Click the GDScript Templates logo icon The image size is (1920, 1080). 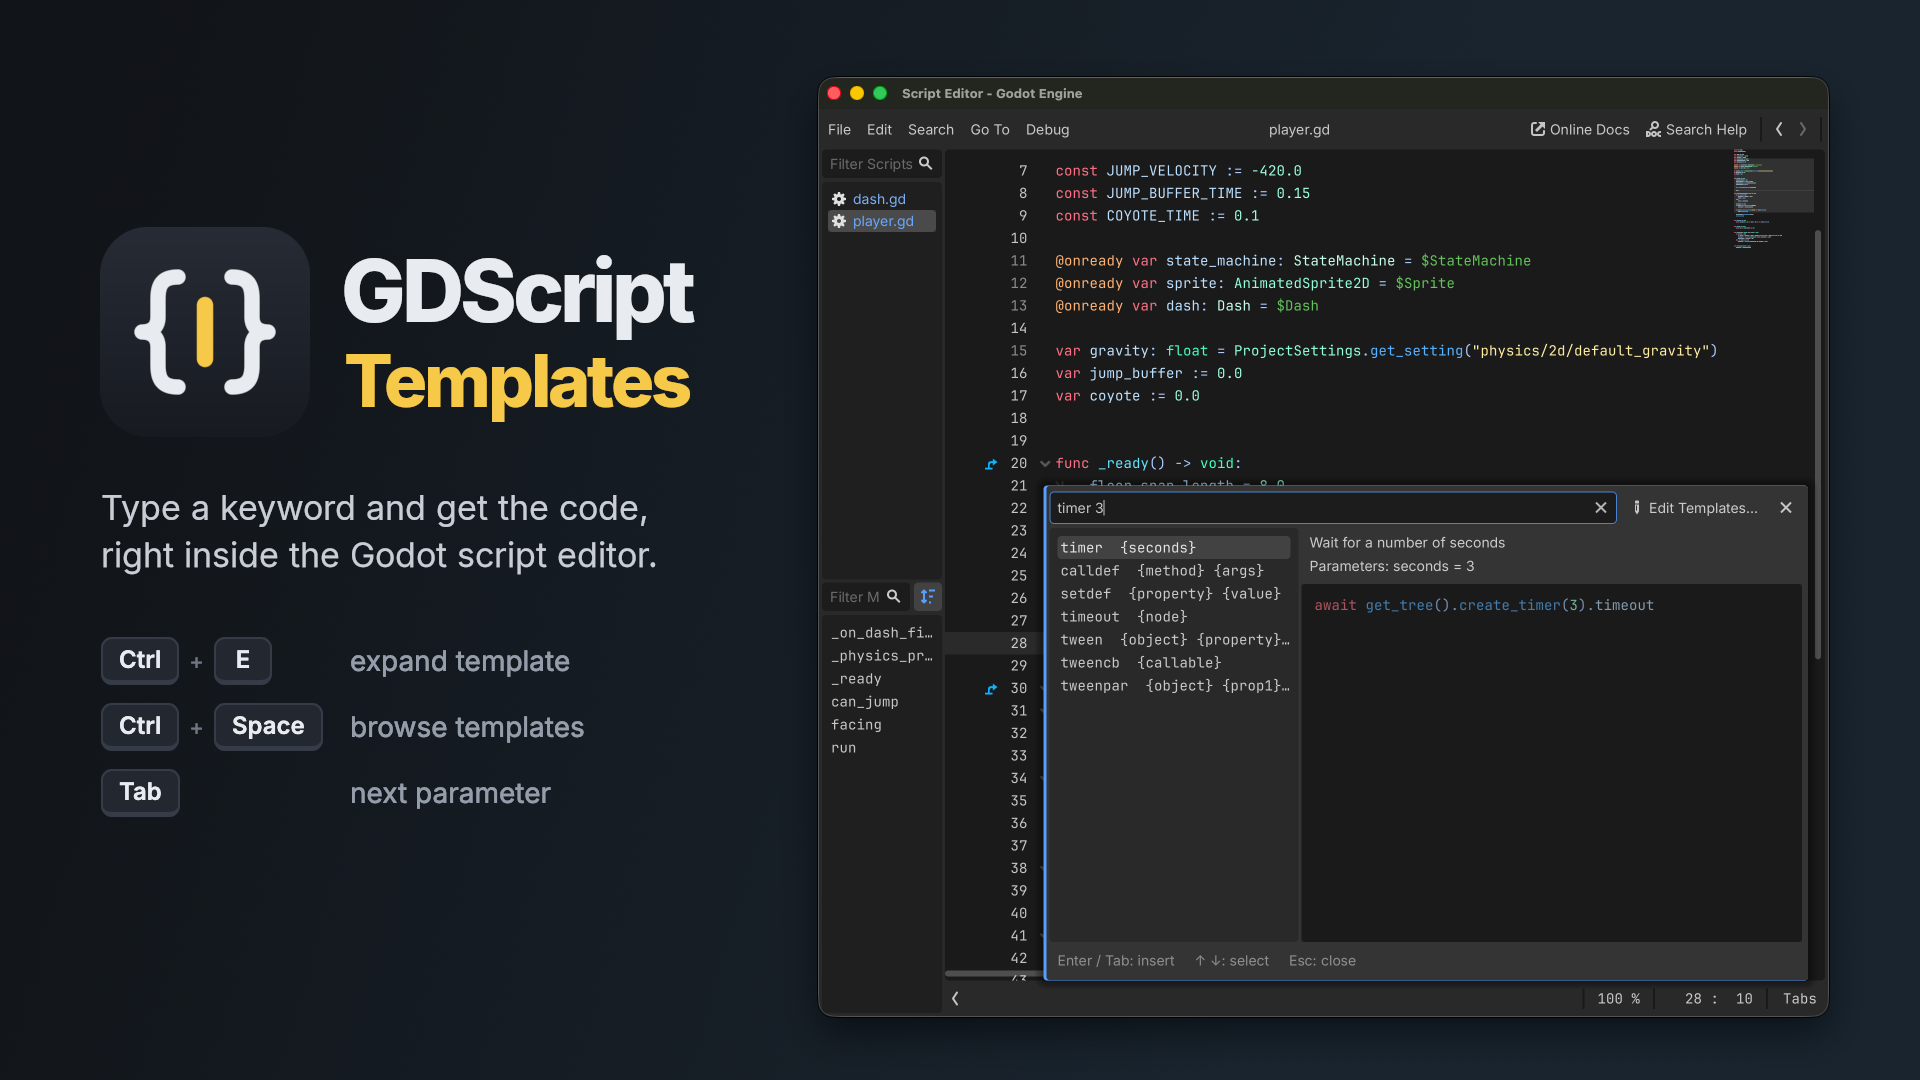pyautogui.click(x=205, y=331)
